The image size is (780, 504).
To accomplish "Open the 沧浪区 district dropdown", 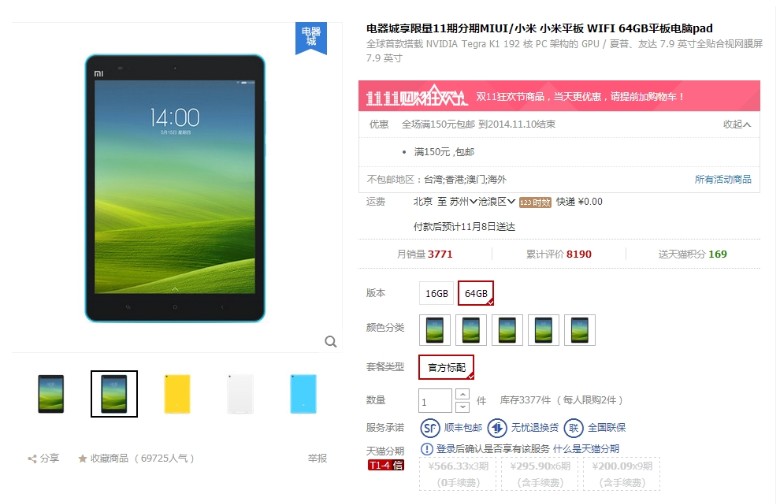I will click(496, 202).
